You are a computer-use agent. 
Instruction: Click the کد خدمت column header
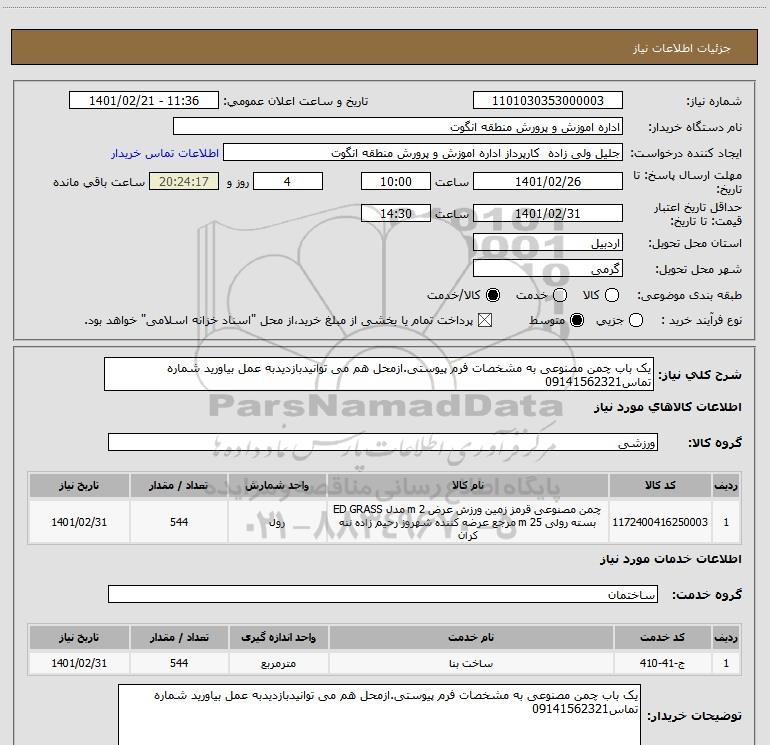coord(662,637)
